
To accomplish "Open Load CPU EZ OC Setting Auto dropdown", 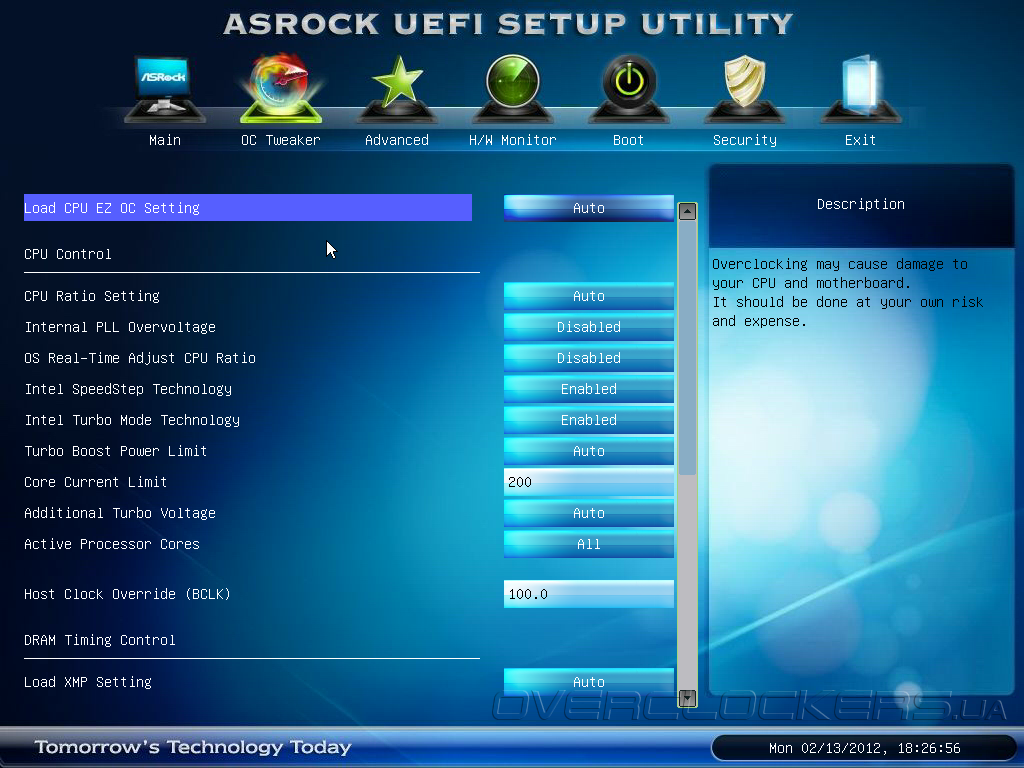I will tap(588, 208).
